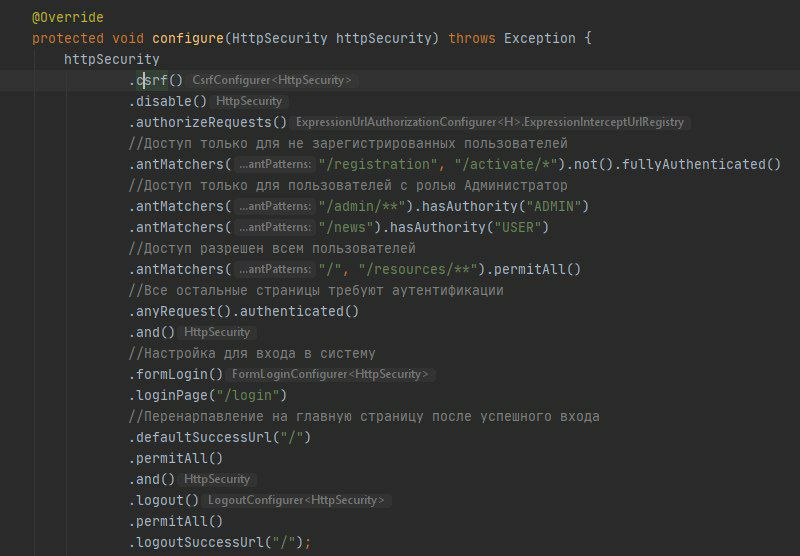
Task: Click the 'protected' keyword
Action: 67,38
